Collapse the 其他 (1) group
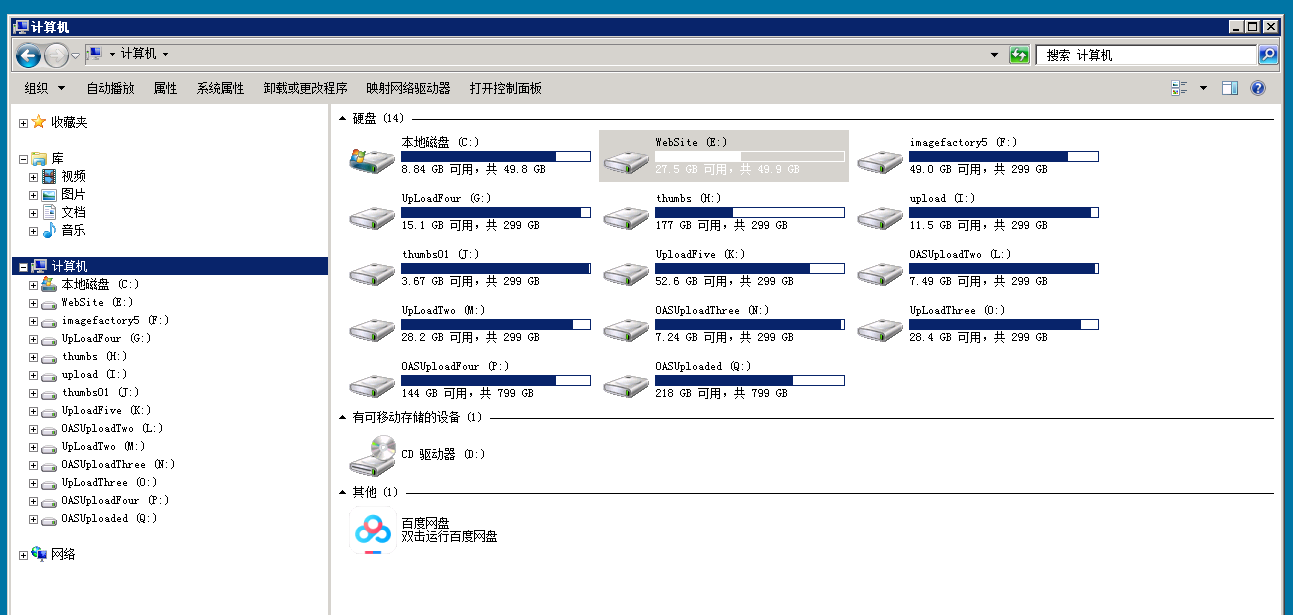1293x615 pixels. [343, 493]
